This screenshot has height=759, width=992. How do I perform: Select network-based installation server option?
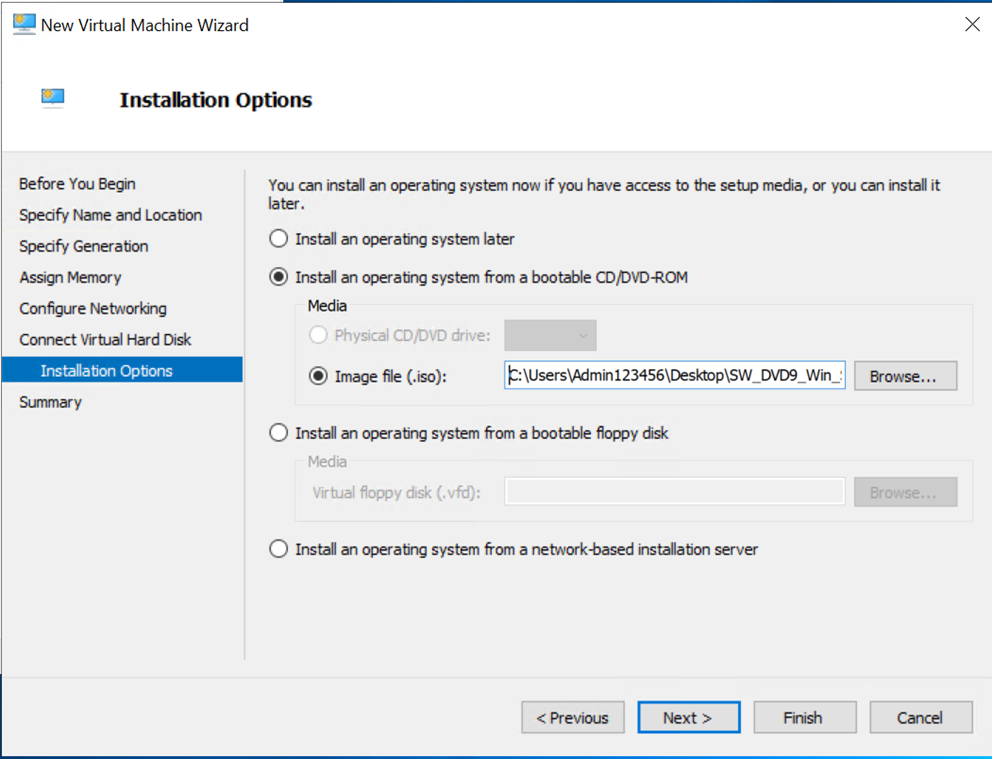(x=278, y=548)
